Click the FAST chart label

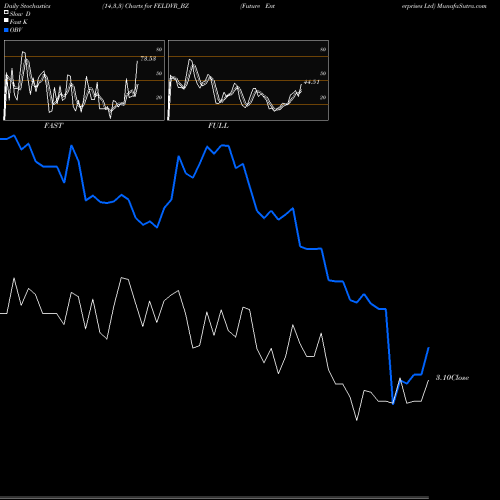(x=53, y=126)
